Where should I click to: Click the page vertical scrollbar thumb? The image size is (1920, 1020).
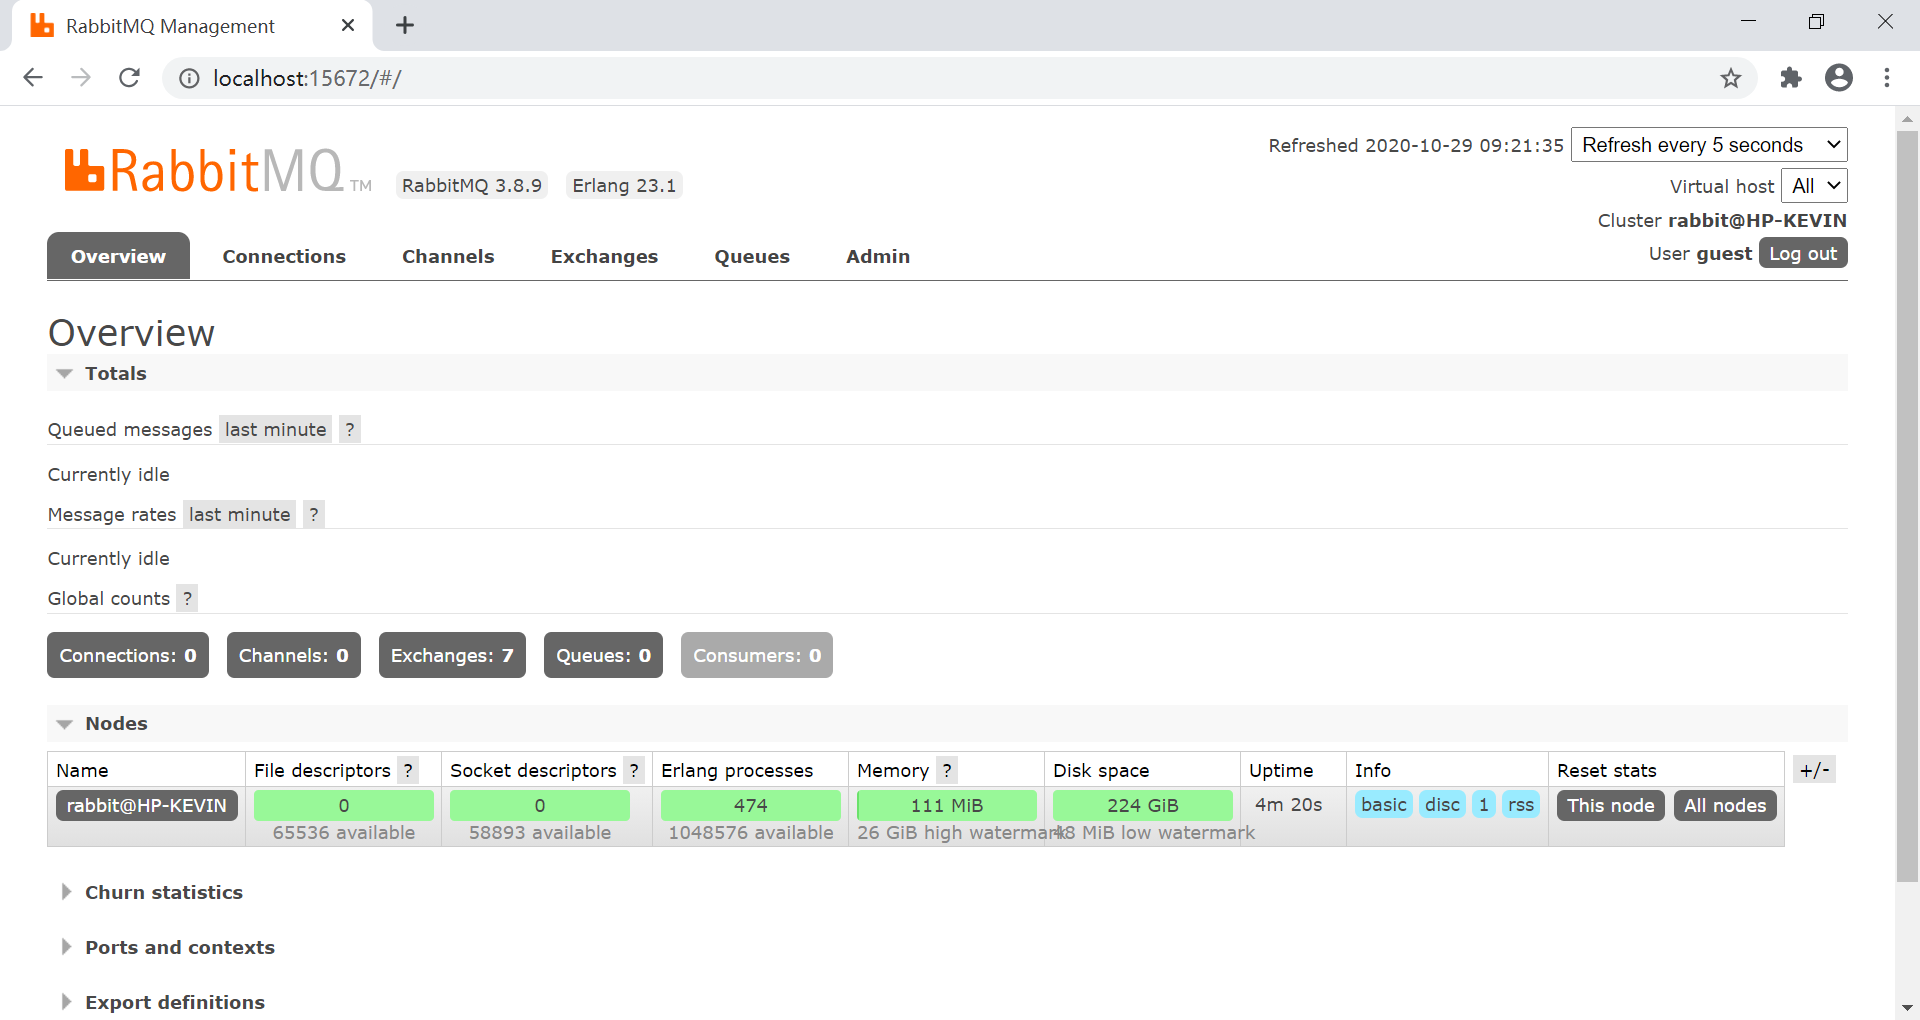[x=1907, y=505]
